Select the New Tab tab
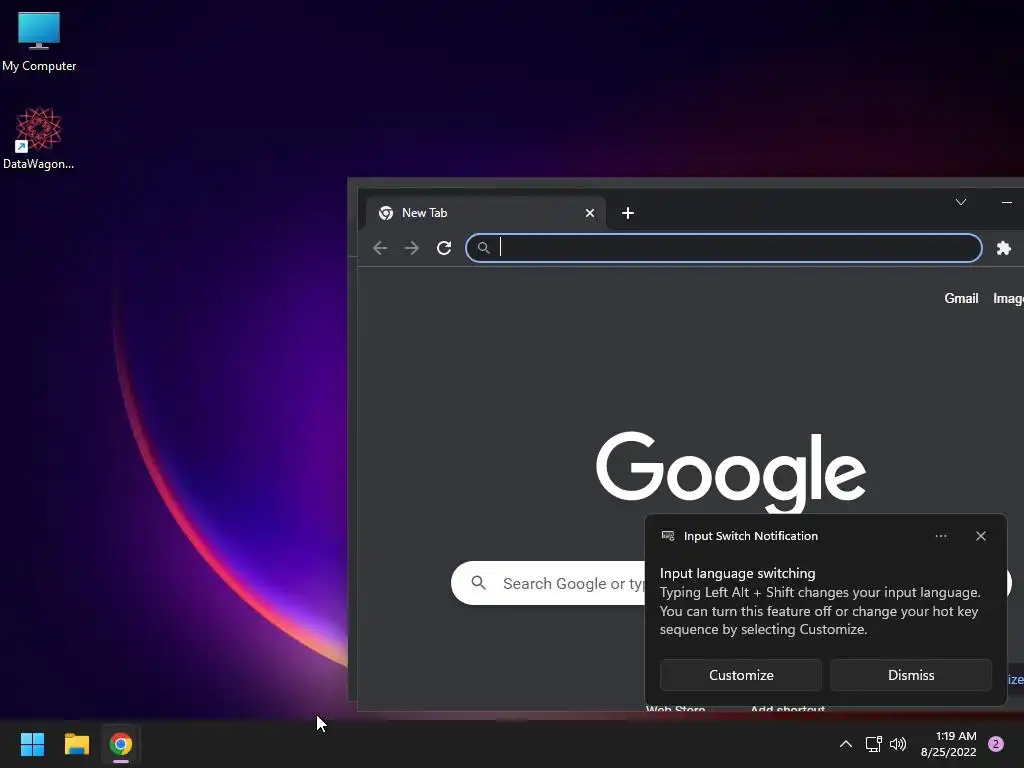Viewport: 1024px width, 768px height. [x=485, y=213]
